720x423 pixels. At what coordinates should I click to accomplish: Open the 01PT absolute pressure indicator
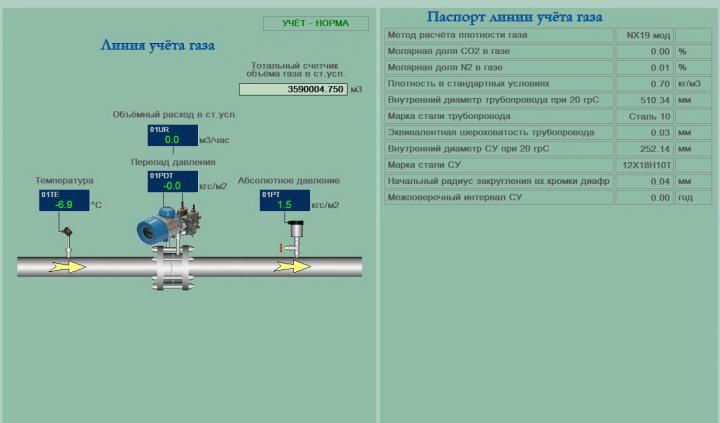(284, 200)
